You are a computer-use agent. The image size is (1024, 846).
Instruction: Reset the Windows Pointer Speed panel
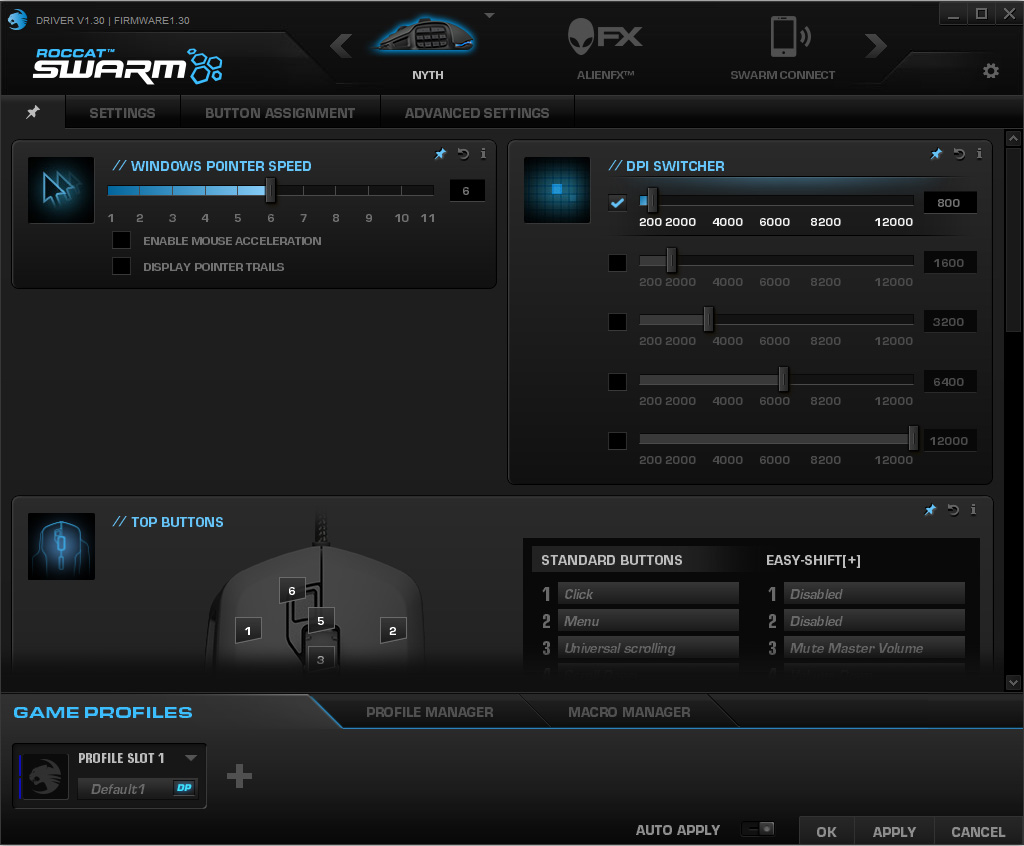463,154
